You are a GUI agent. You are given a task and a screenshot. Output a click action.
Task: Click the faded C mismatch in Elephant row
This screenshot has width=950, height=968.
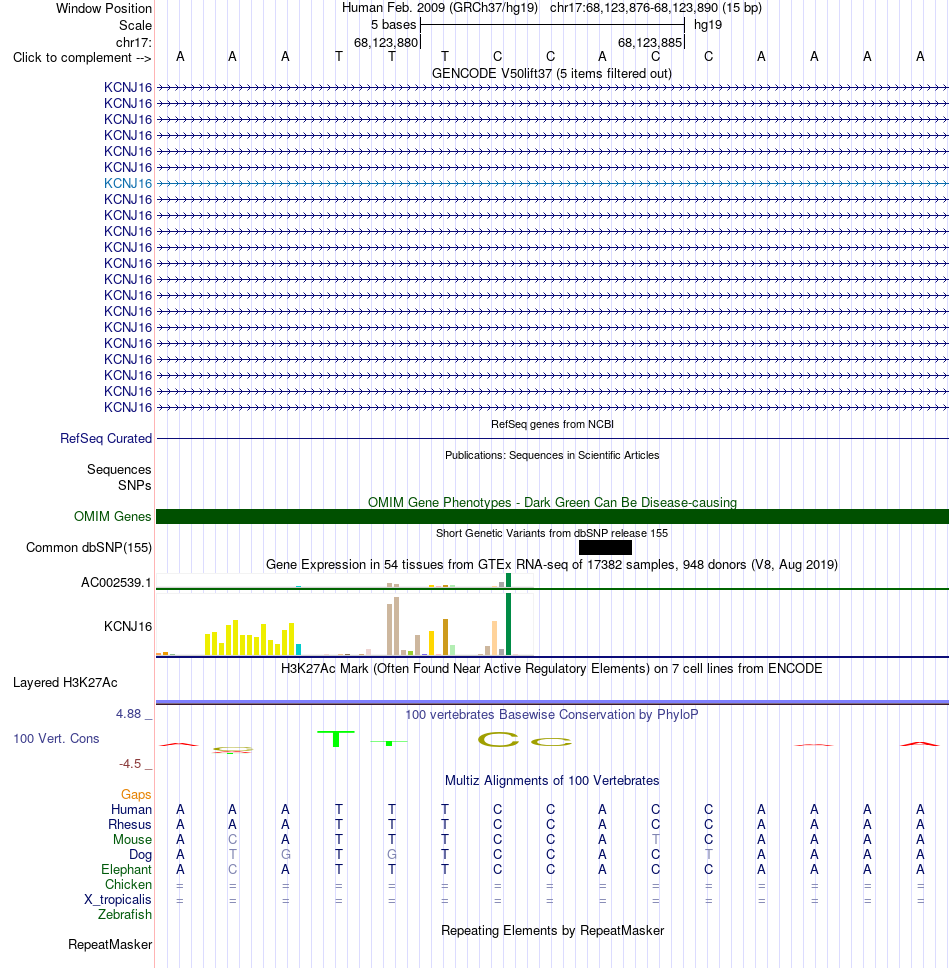click(x=232, y=869)
